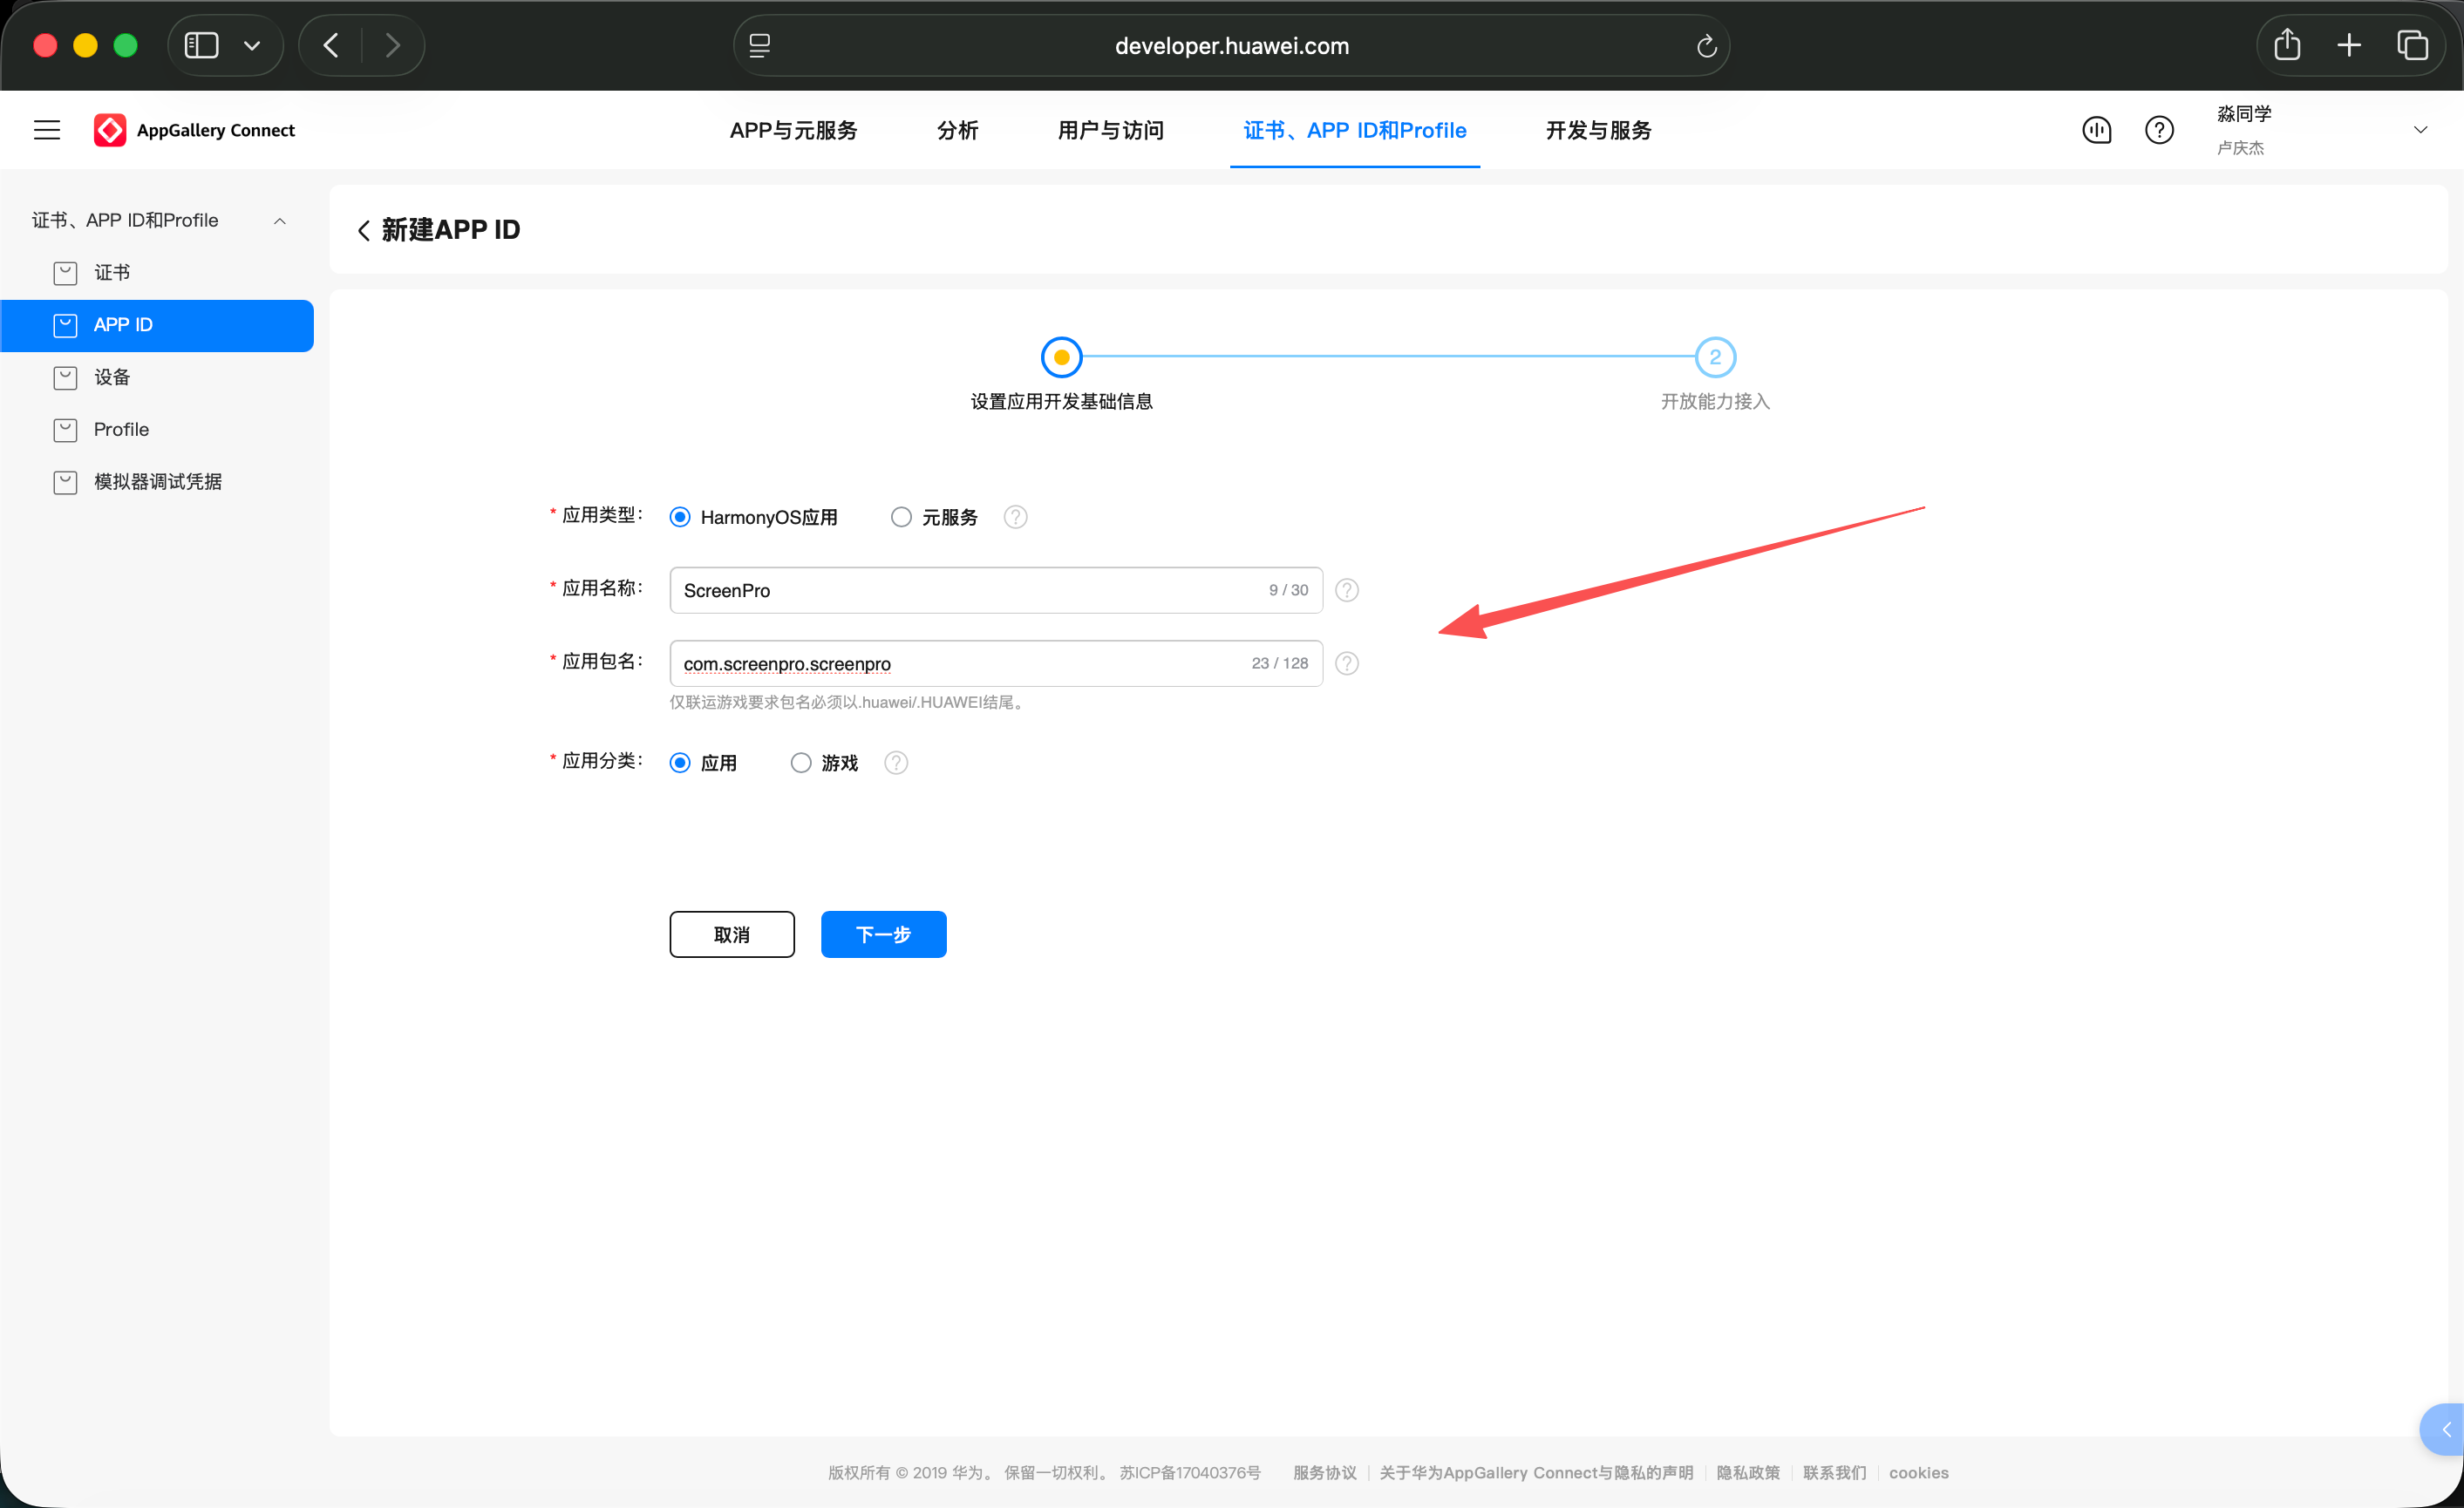Click the 苏ICP备17040376号 footer text
This screenshot has width=2464, height=1508.
pyautogui.click(x=1190, y=1472)
